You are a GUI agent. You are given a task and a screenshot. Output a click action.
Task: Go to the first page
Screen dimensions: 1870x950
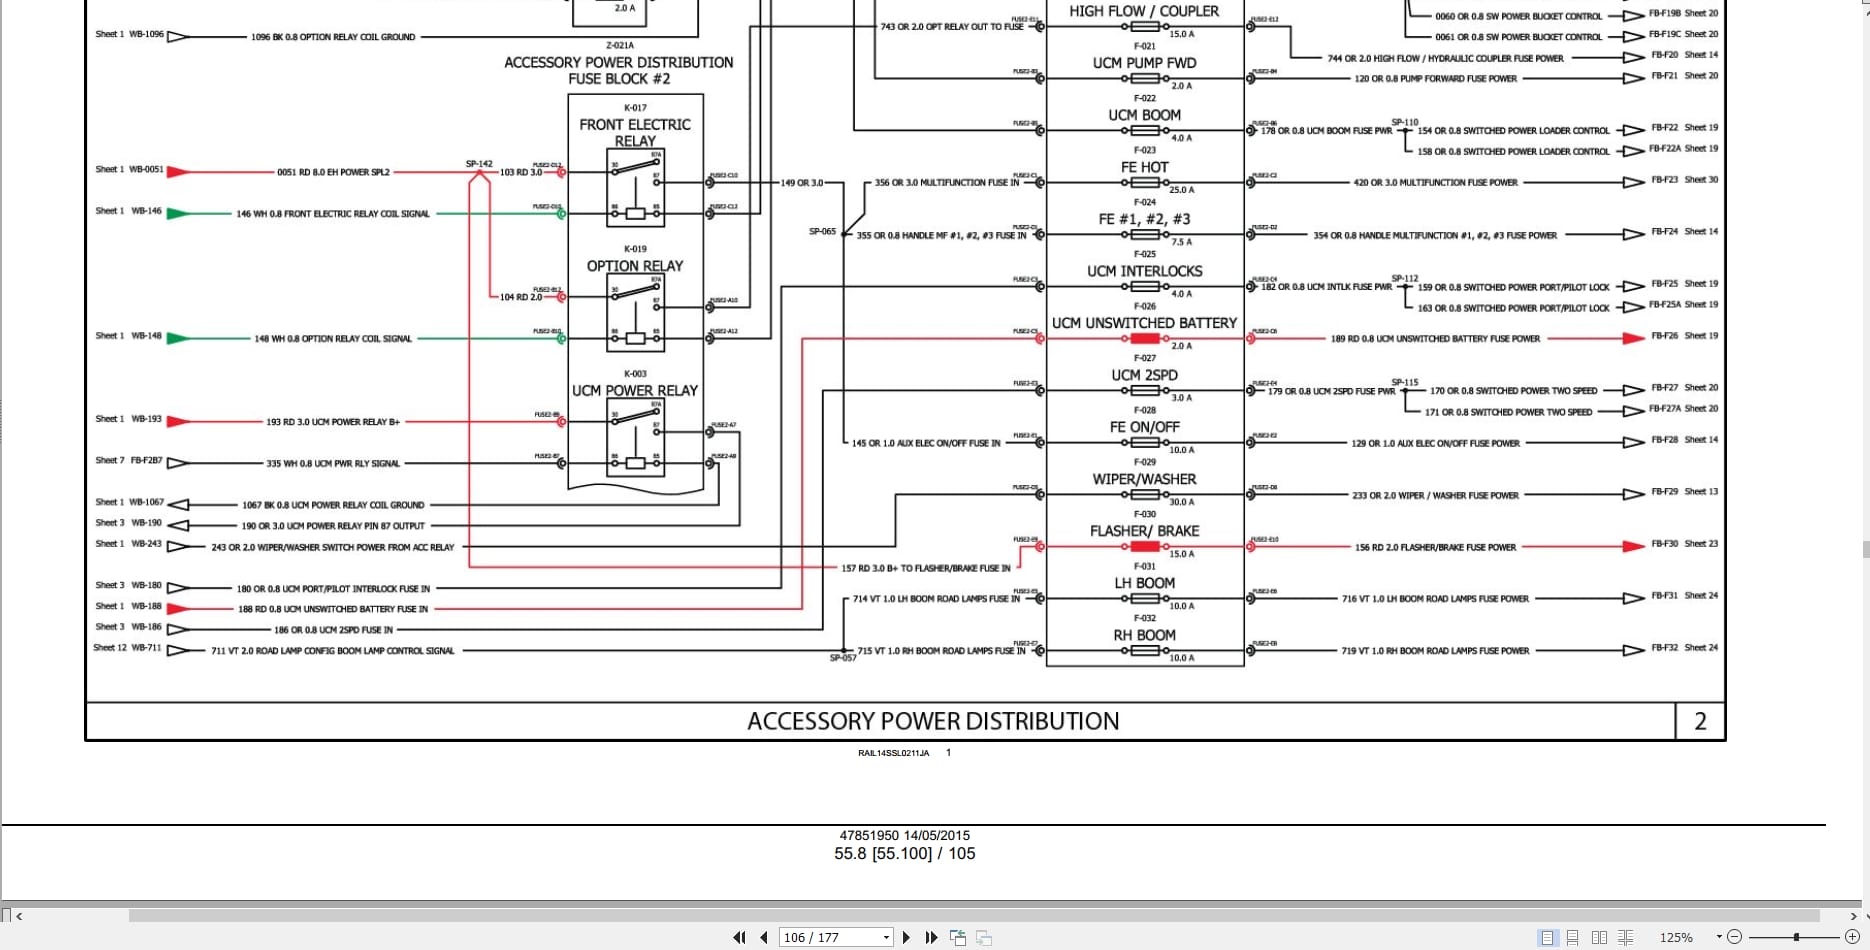[739, 937]
